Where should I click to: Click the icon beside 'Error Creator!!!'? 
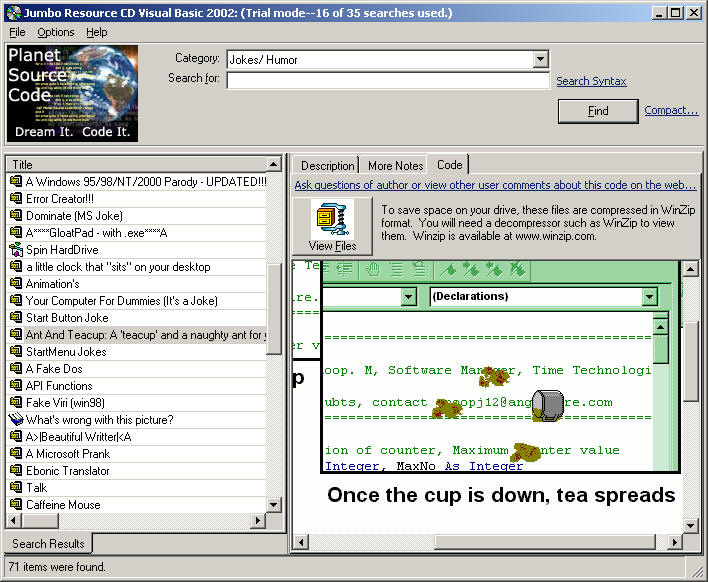pos(16,199)
